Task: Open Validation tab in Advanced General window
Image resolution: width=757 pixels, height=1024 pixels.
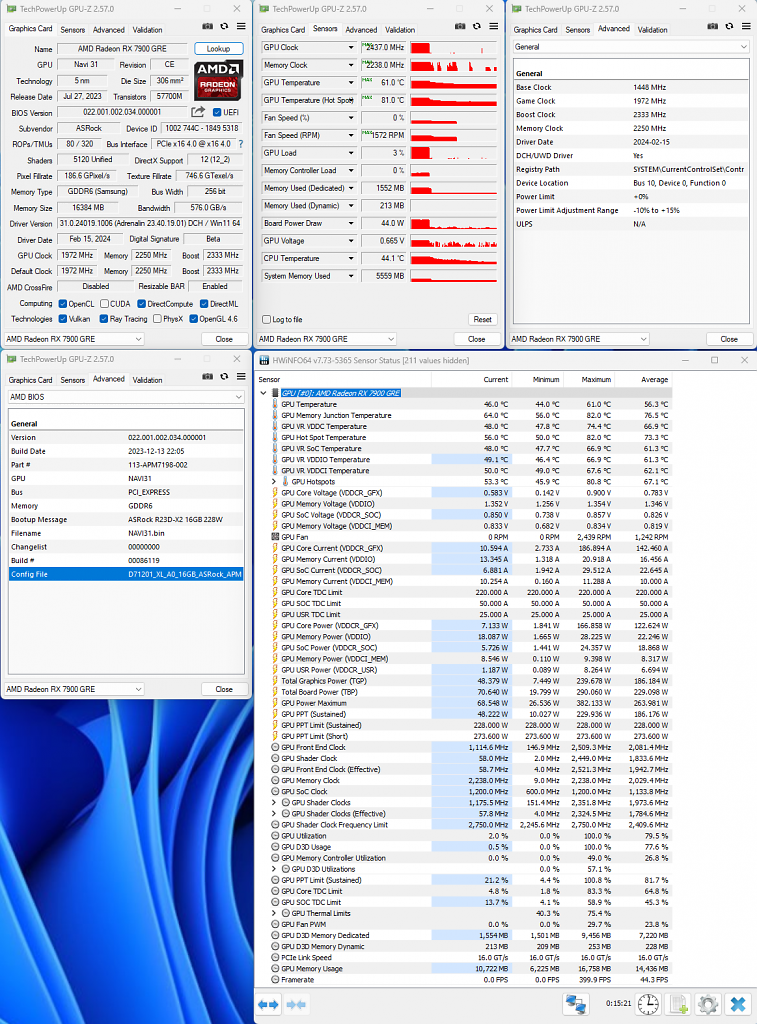Action: click(x=652, y=30)
